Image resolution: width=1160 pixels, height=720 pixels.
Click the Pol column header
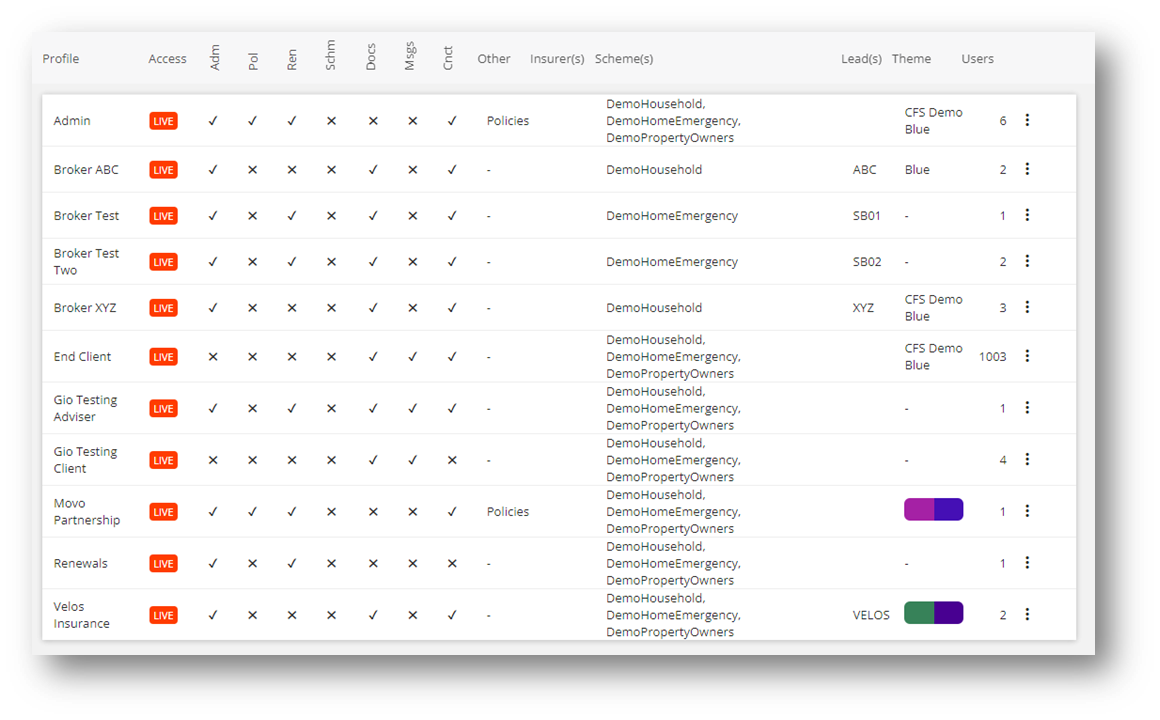253,61
